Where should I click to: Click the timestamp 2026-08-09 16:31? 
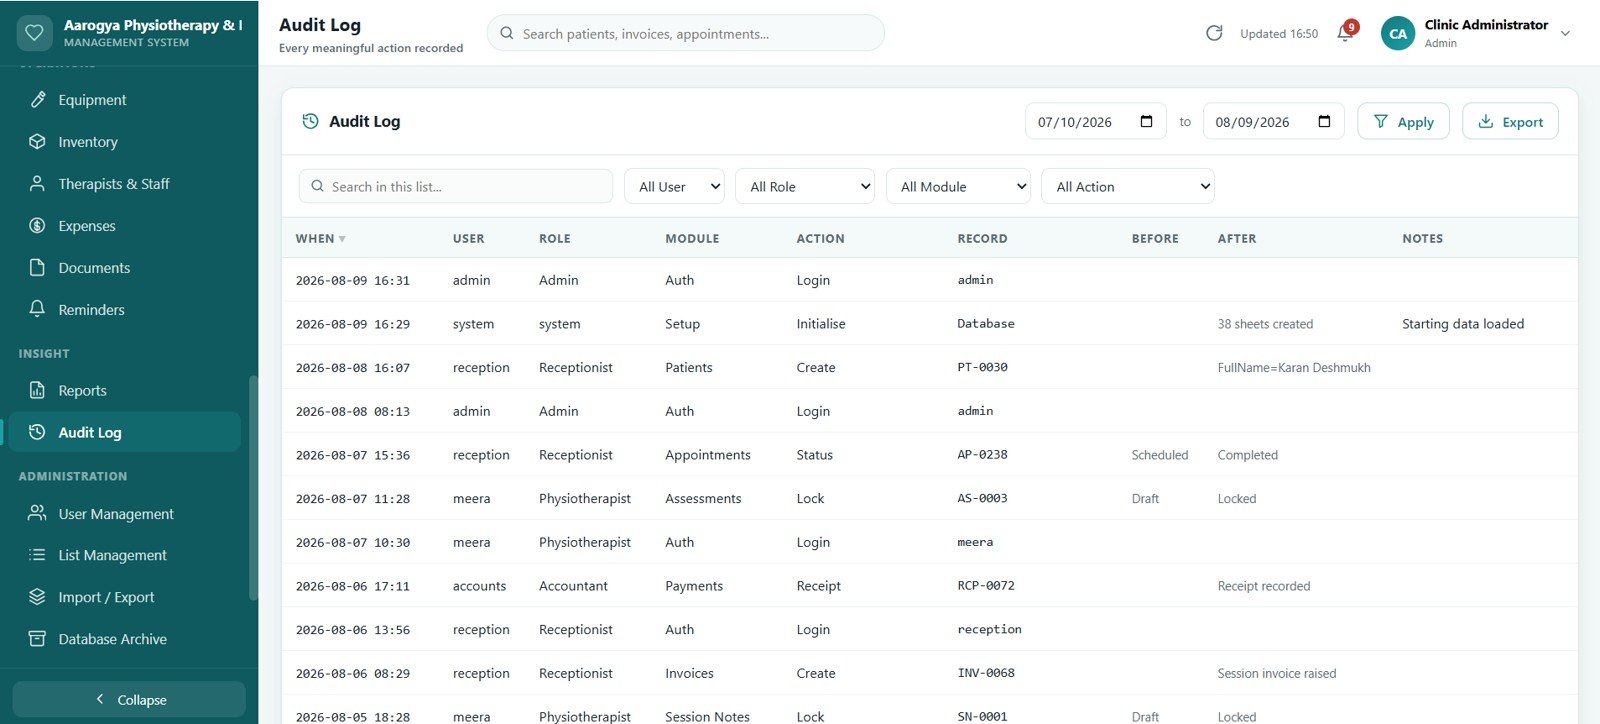click(353, 280)
